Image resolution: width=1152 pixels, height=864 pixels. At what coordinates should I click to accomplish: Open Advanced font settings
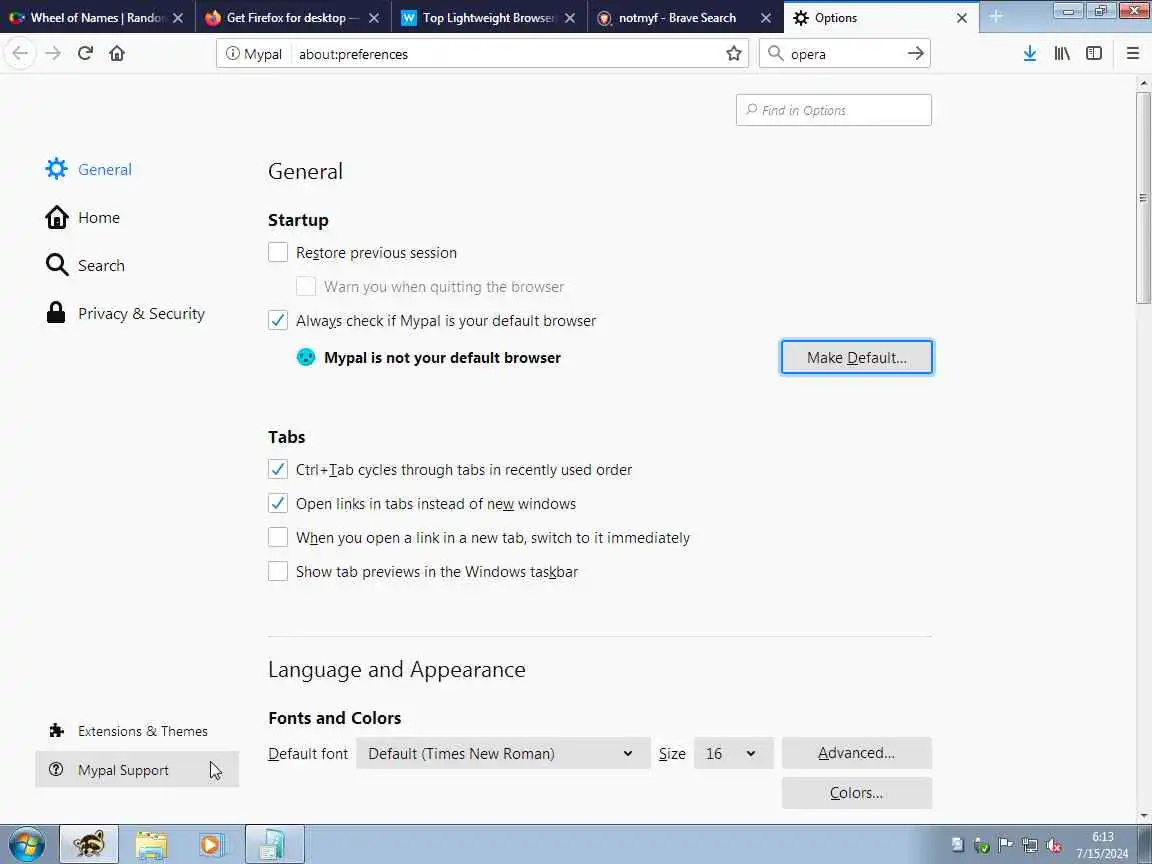tap(857, 753)
